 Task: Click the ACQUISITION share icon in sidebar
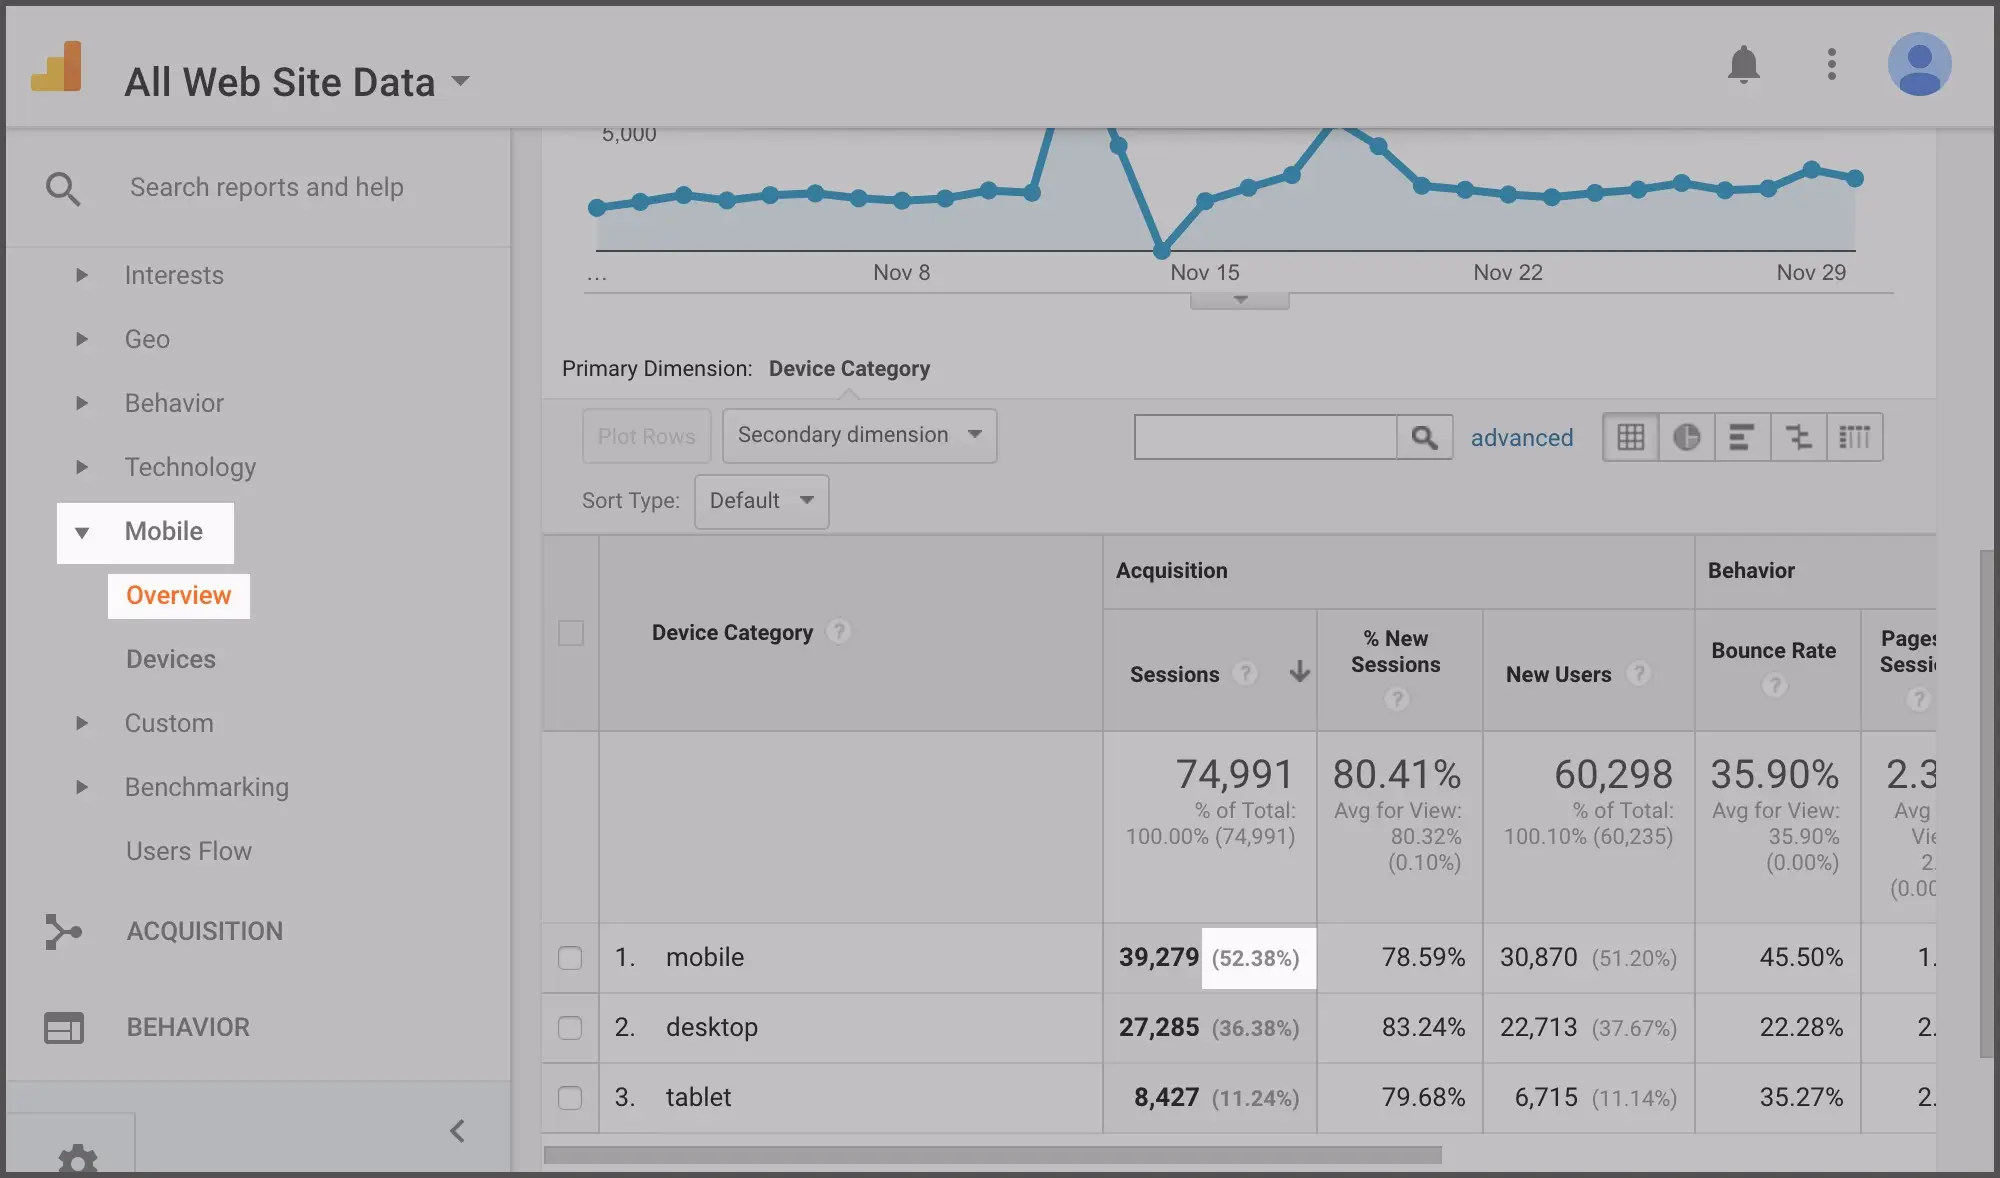(x=64, y=931)
